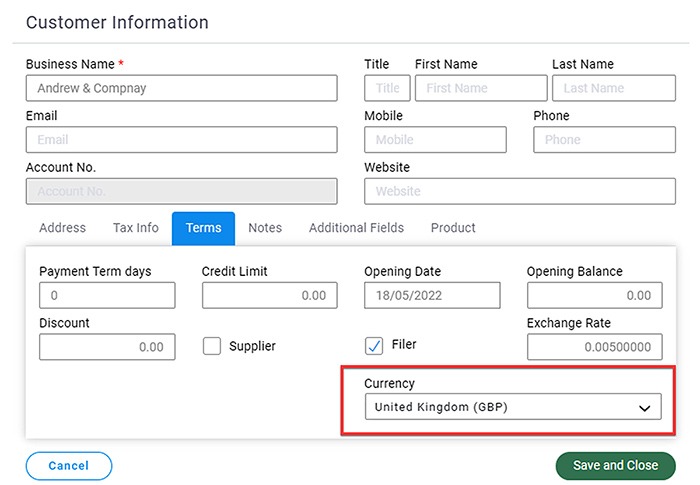Click the Payment Term days field
Viewport: 700px width, 485px height.
tap(107, 295)
